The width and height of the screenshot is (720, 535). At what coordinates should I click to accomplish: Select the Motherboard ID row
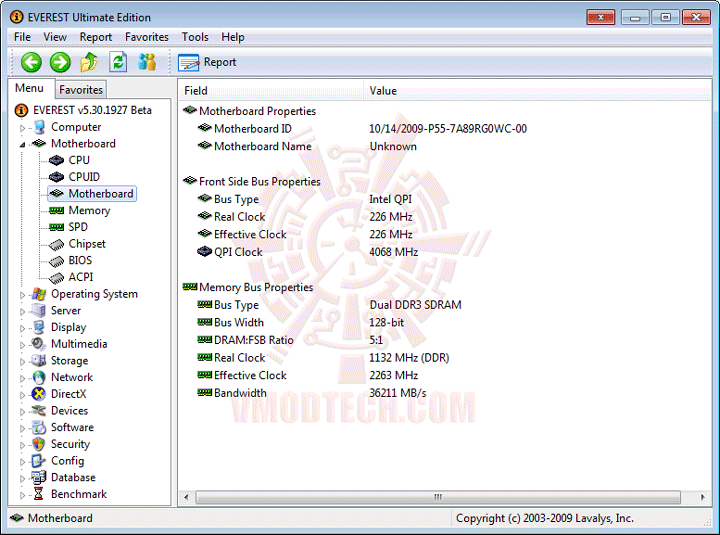(x=362, y=129)
